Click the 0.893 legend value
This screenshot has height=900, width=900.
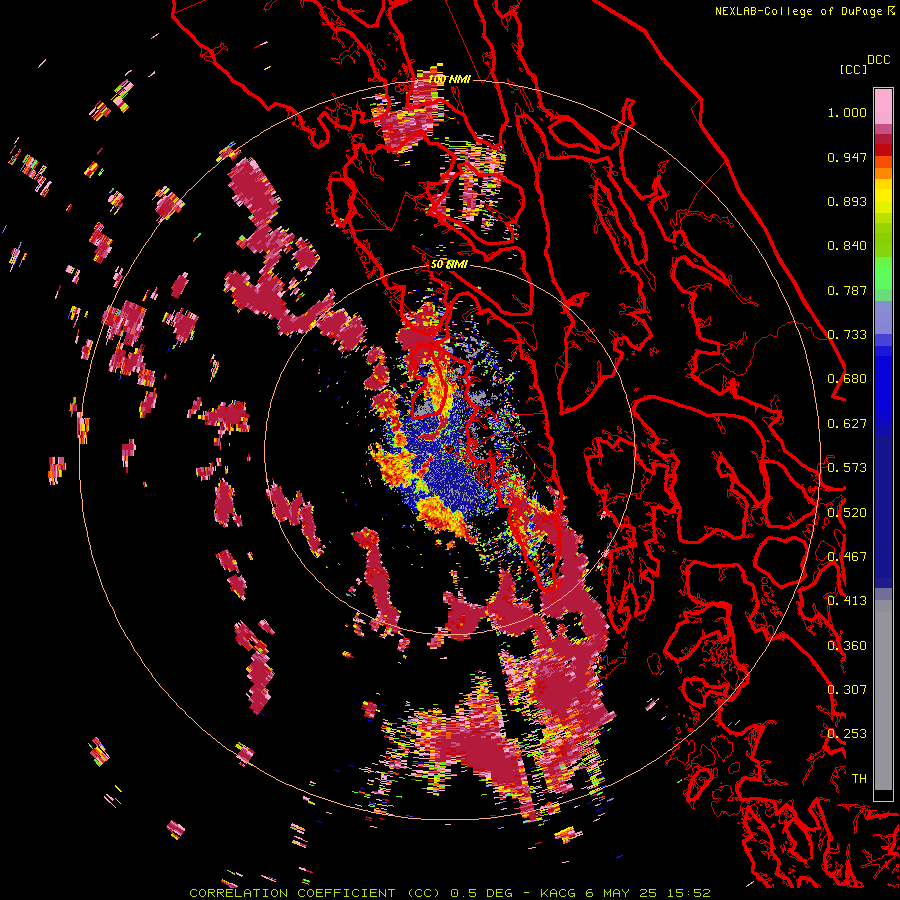pyautogui.click(x=847, y=201)
